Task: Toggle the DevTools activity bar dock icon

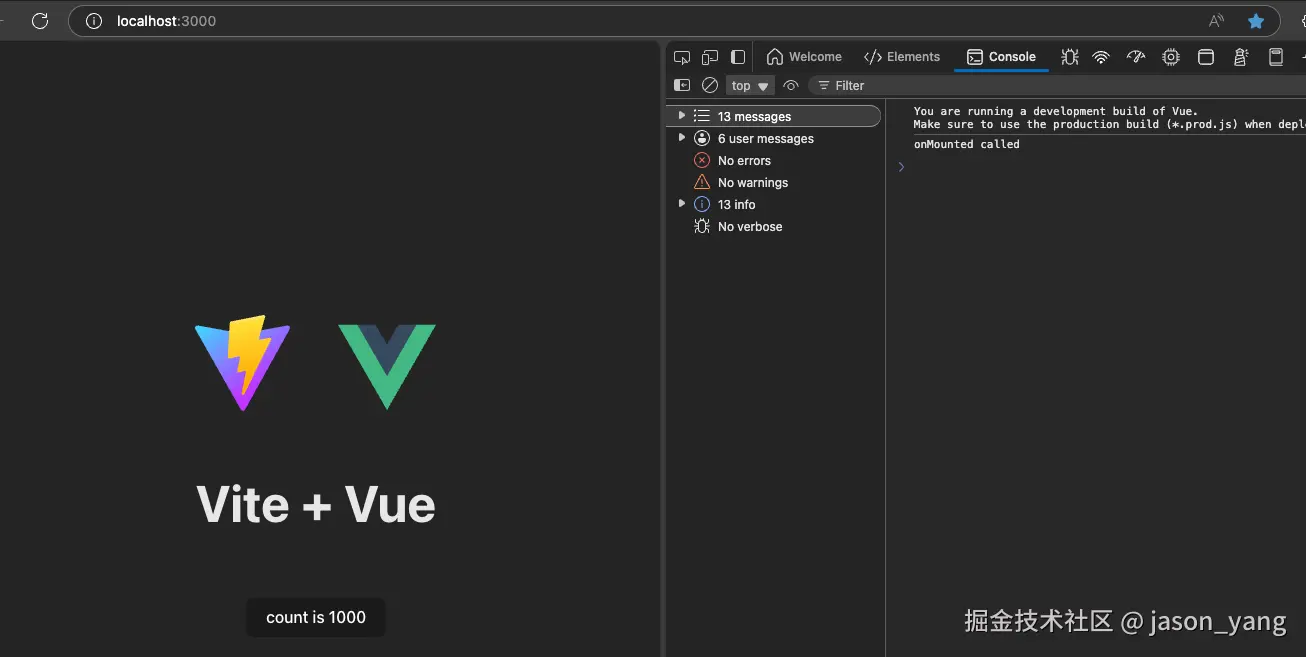Action: point(738,57)
